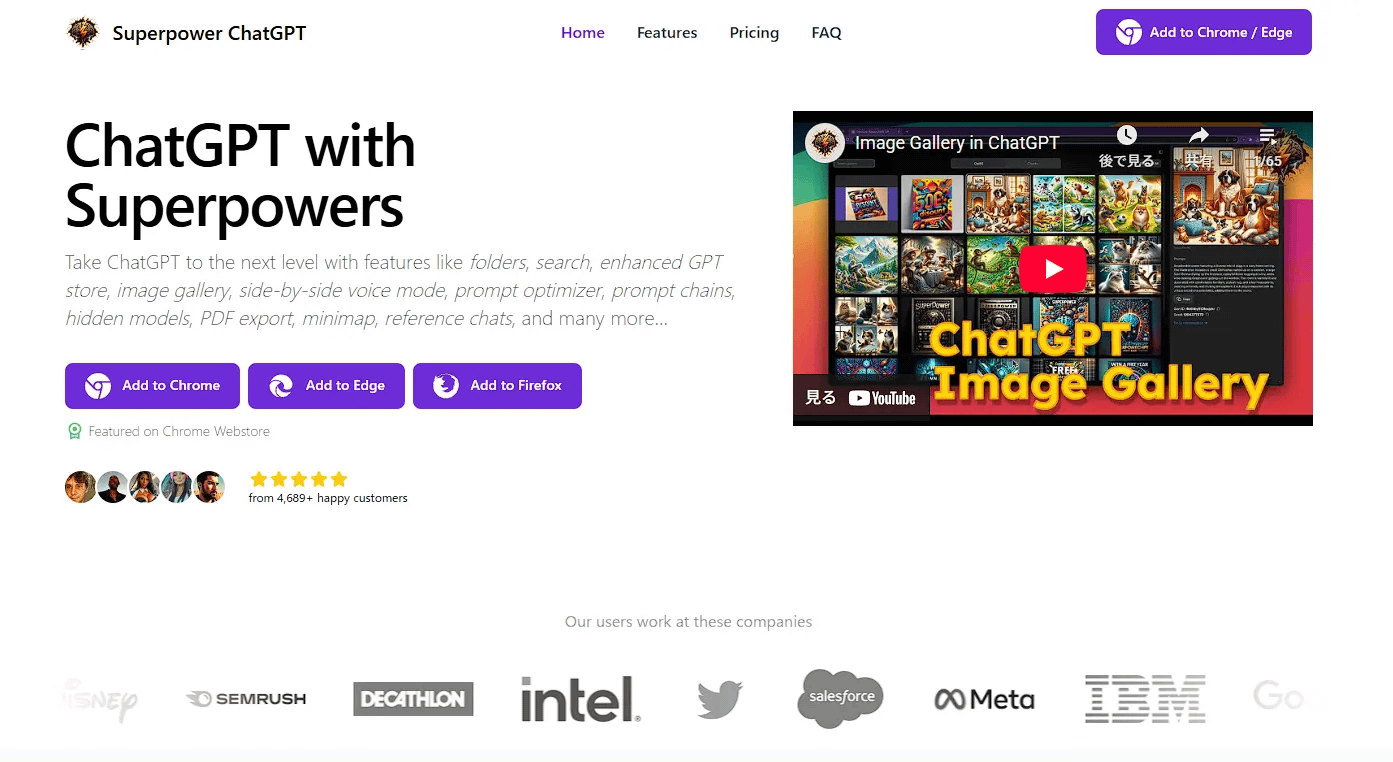Click the channel avatar in video header
The image size is (1393, 762).
click(x=825, y=143)
